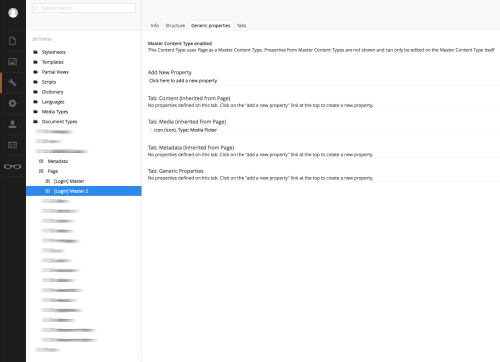500x362 pixels.
Task: Open the Users section person icon
Action: coord(12,124)
